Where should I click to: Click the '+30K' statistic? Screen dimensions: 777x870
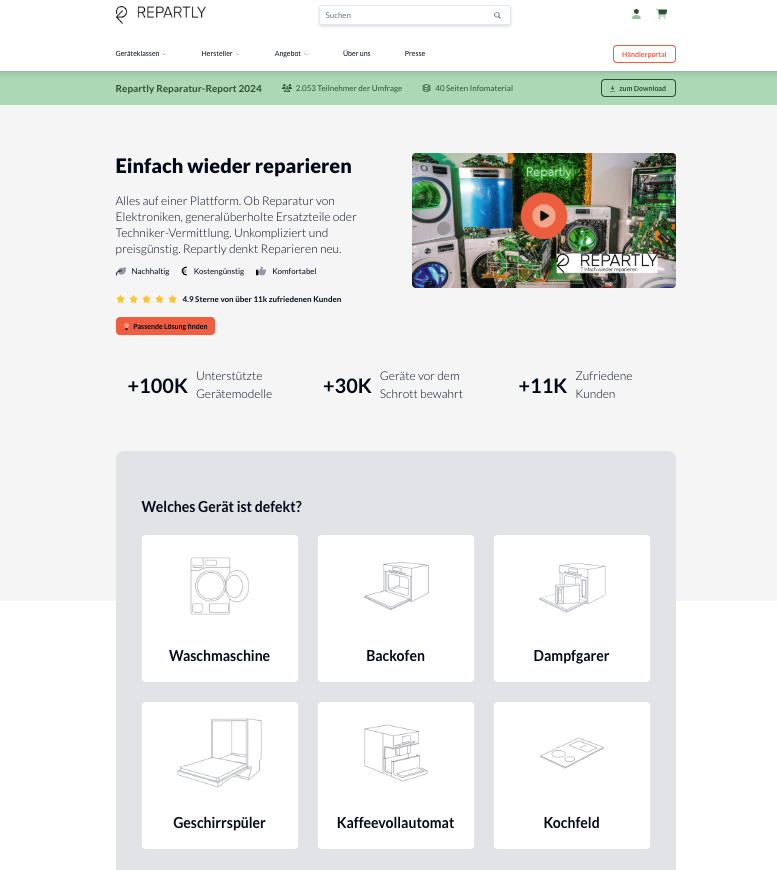point(347,386)
